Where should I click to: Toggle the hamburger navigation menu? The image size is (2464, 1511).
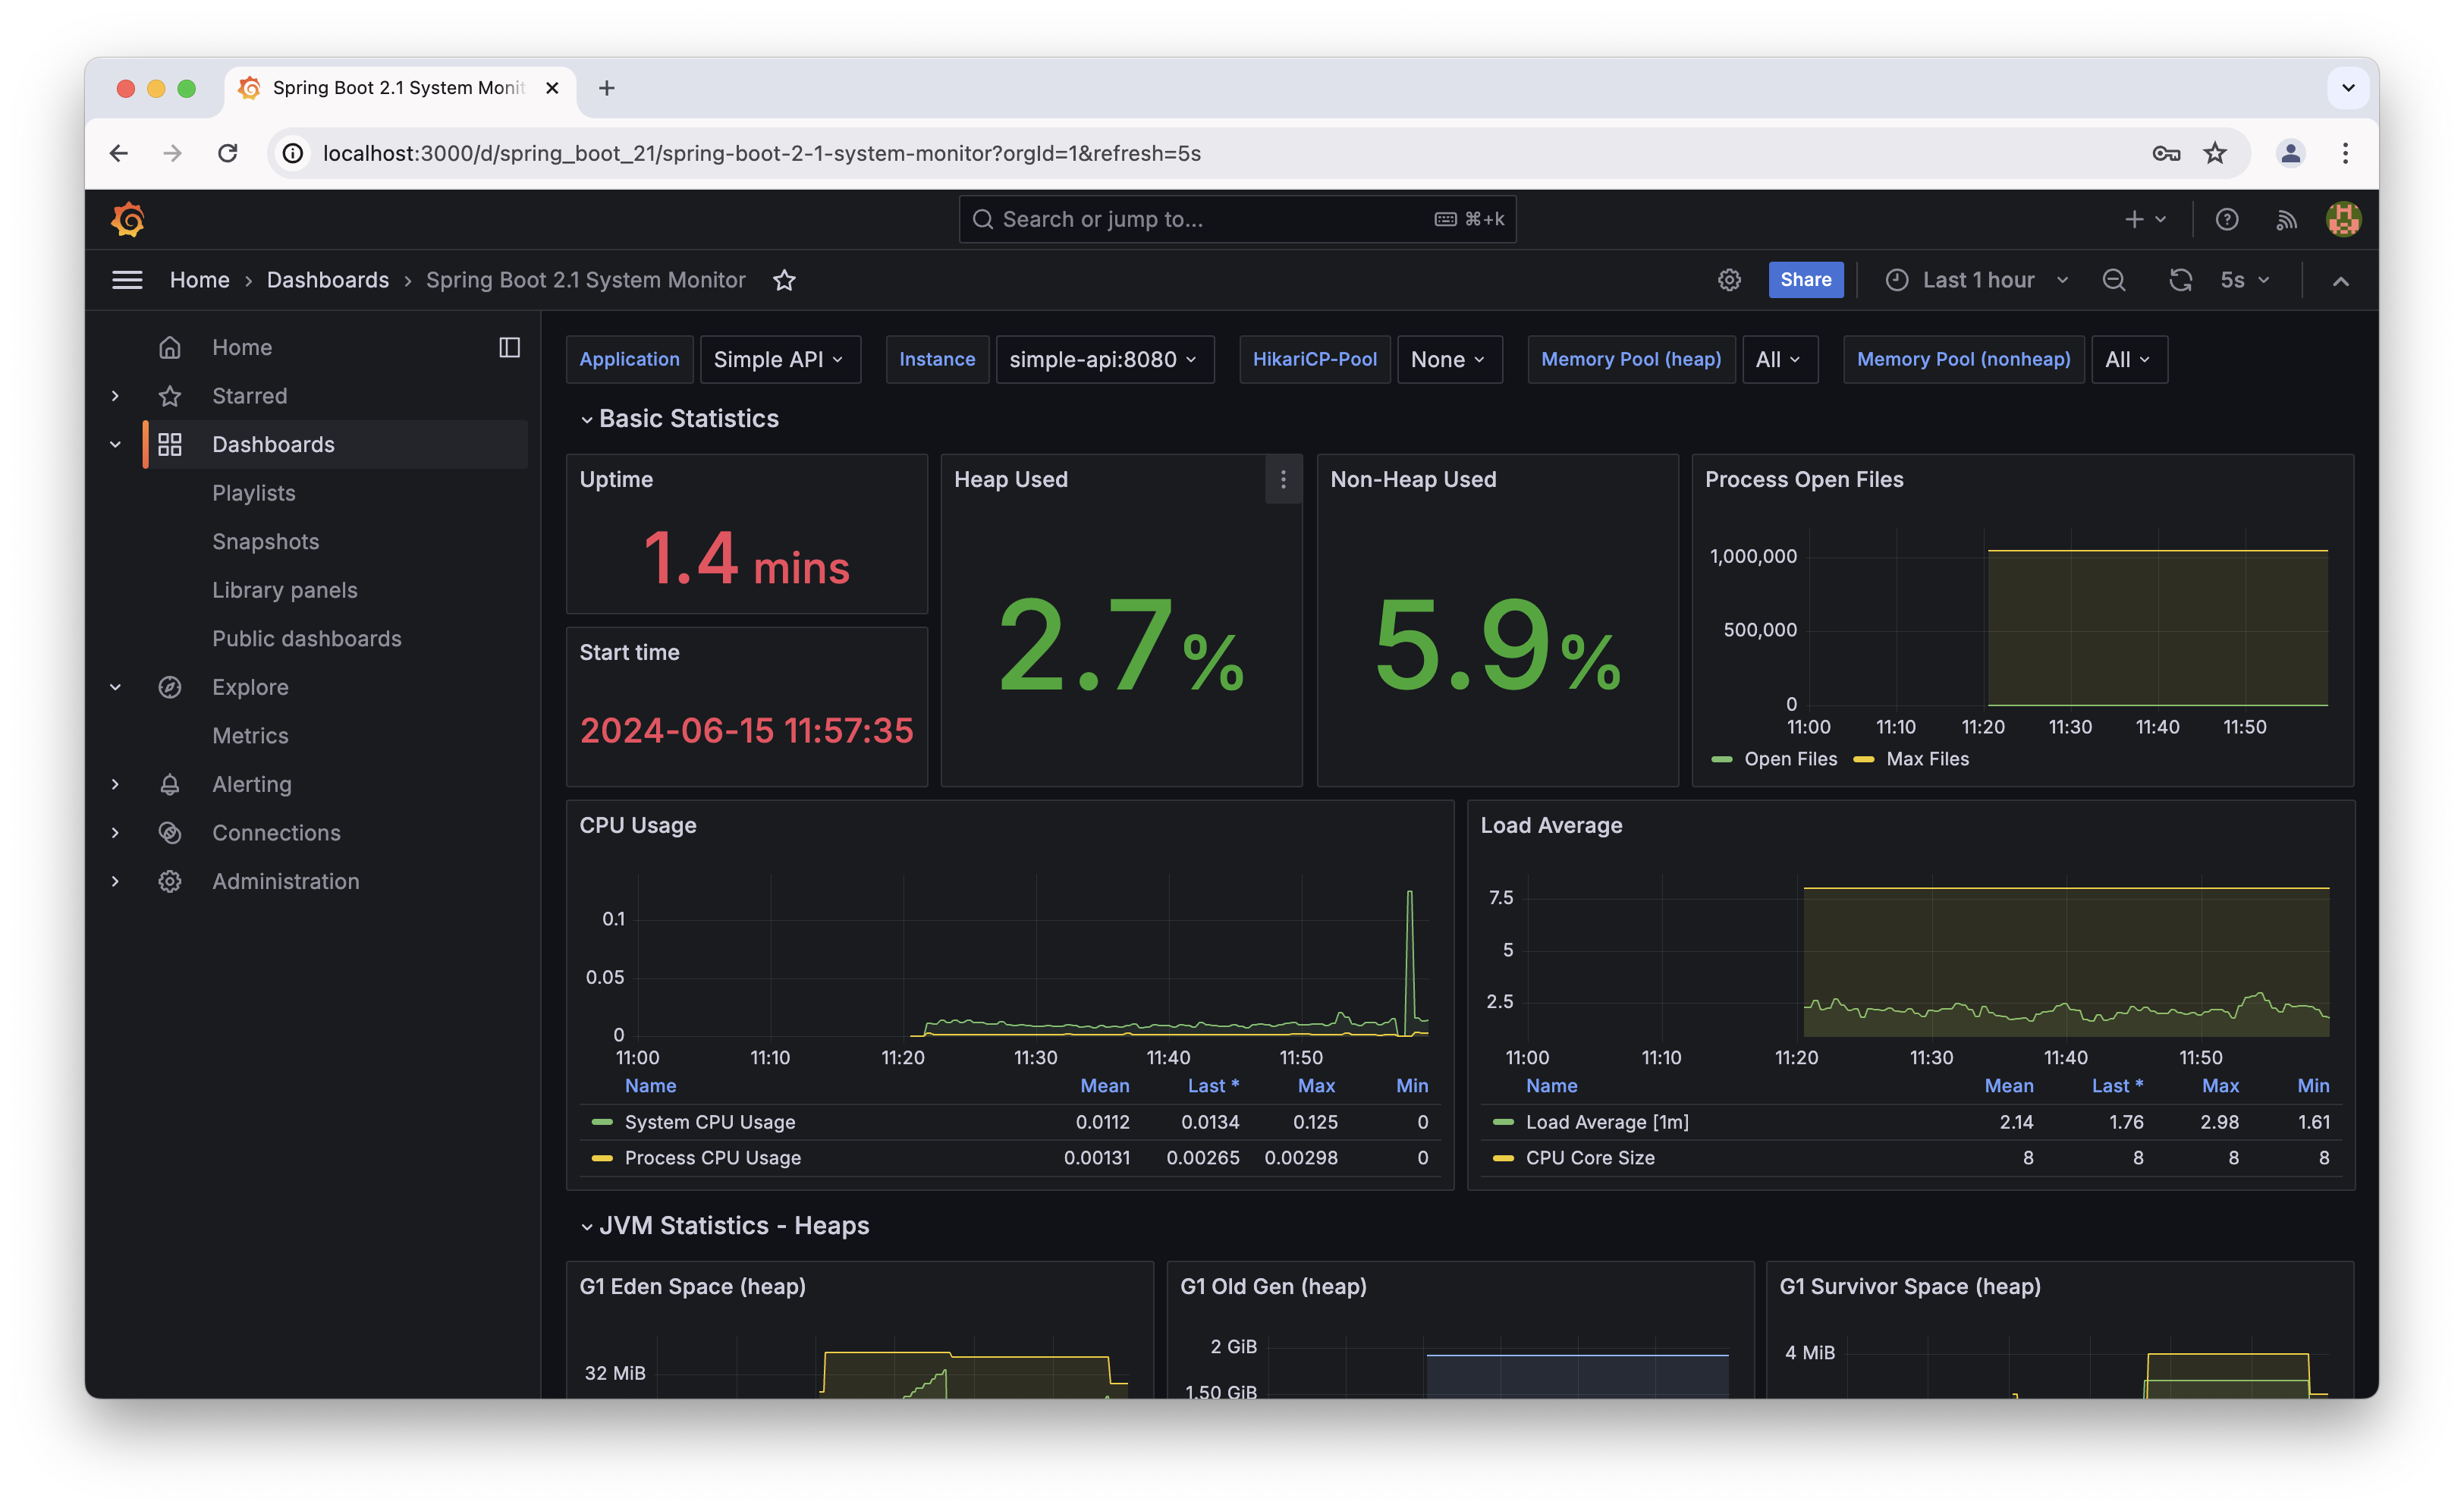coord(127,280)
